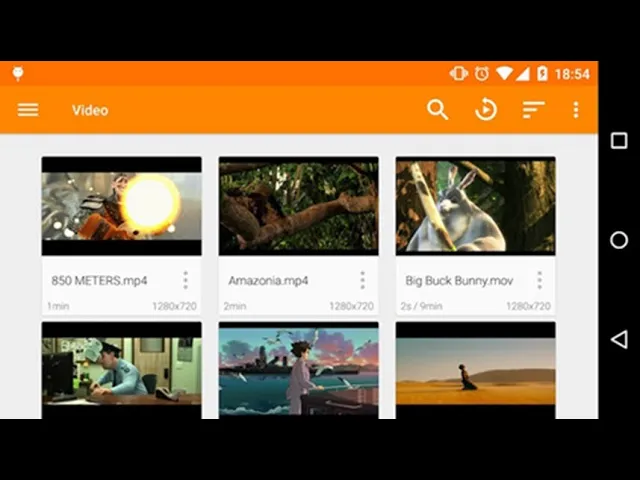Tap the 18:54 clock in status bar

point(572,74)
